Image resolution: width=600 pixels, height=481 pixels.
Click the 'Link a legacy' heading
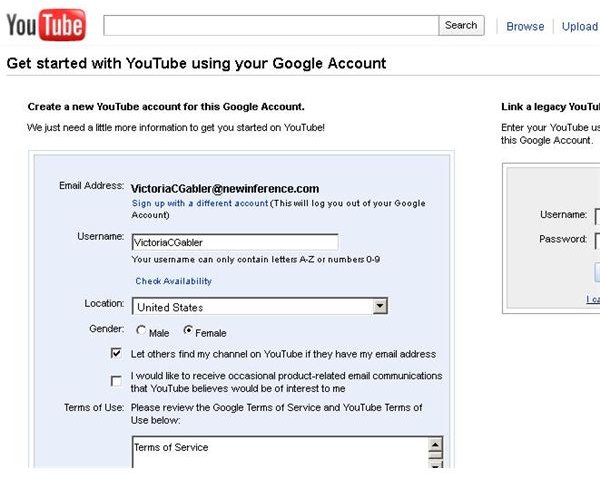coord(550,107)
